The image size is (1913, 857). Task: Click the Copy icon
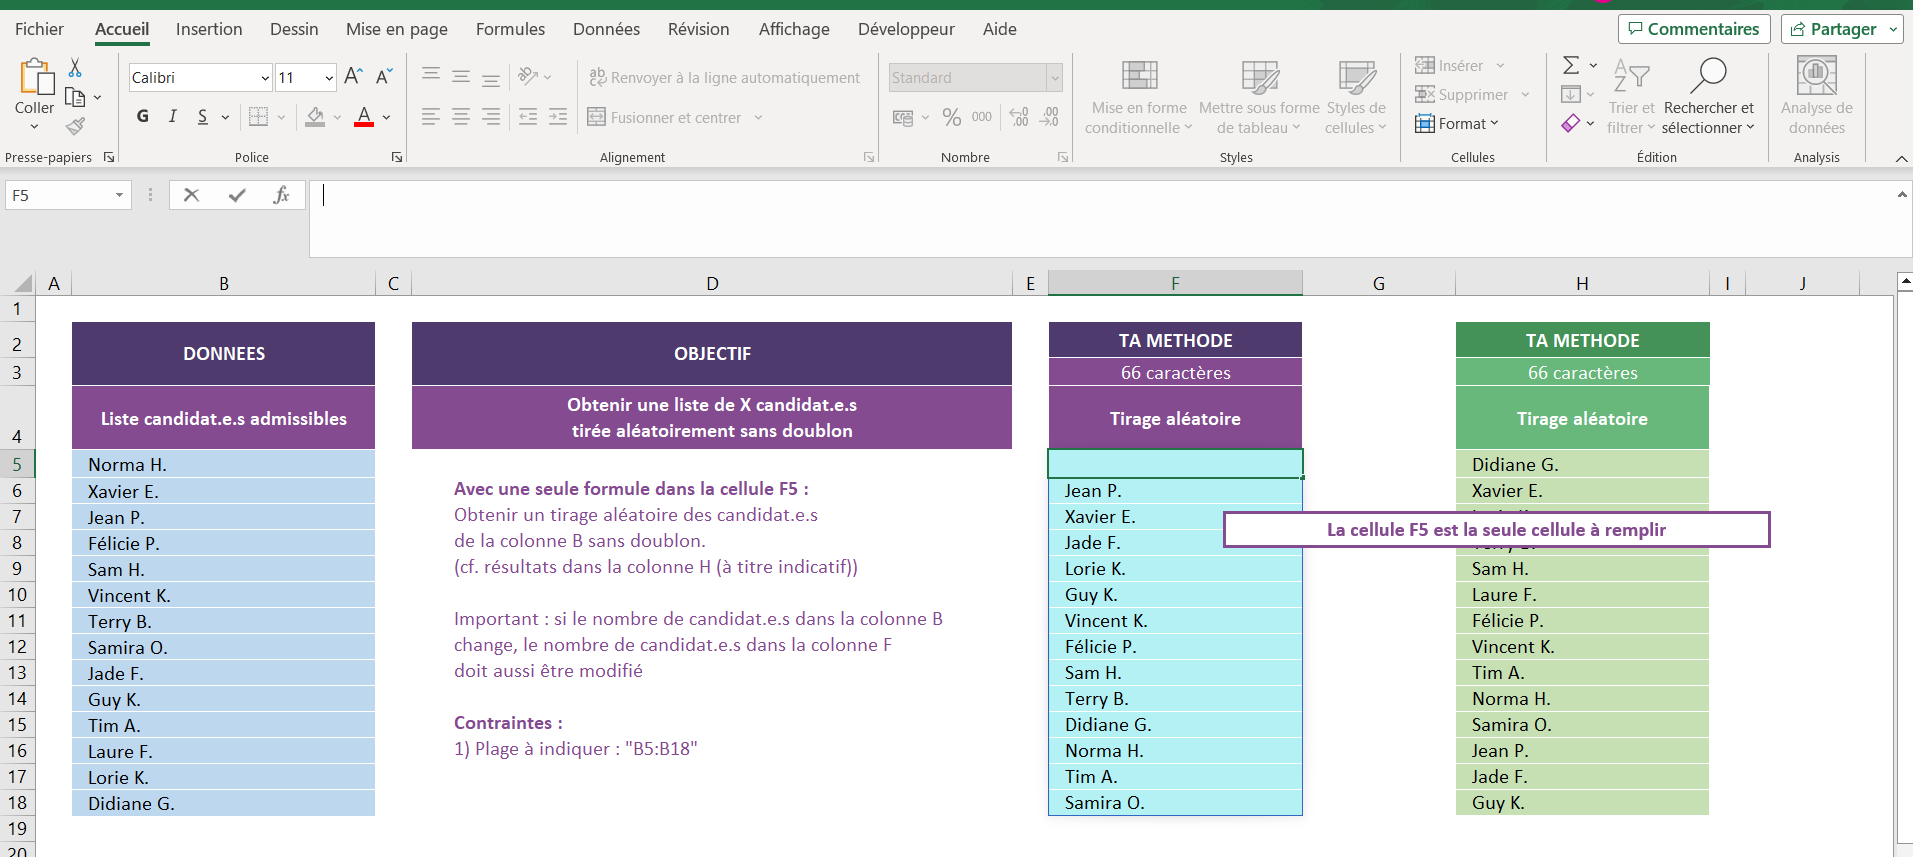click(x=75, y=97)
